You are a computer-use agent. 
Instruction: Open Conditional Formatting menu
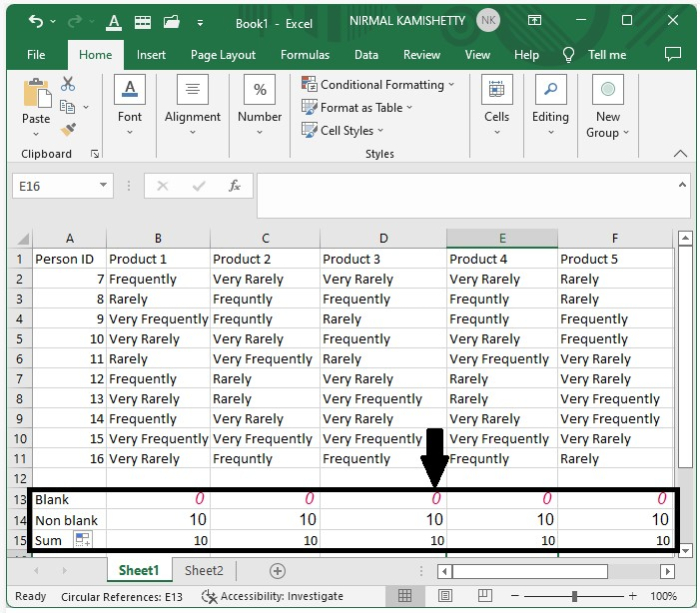click(x=378, y=84)
